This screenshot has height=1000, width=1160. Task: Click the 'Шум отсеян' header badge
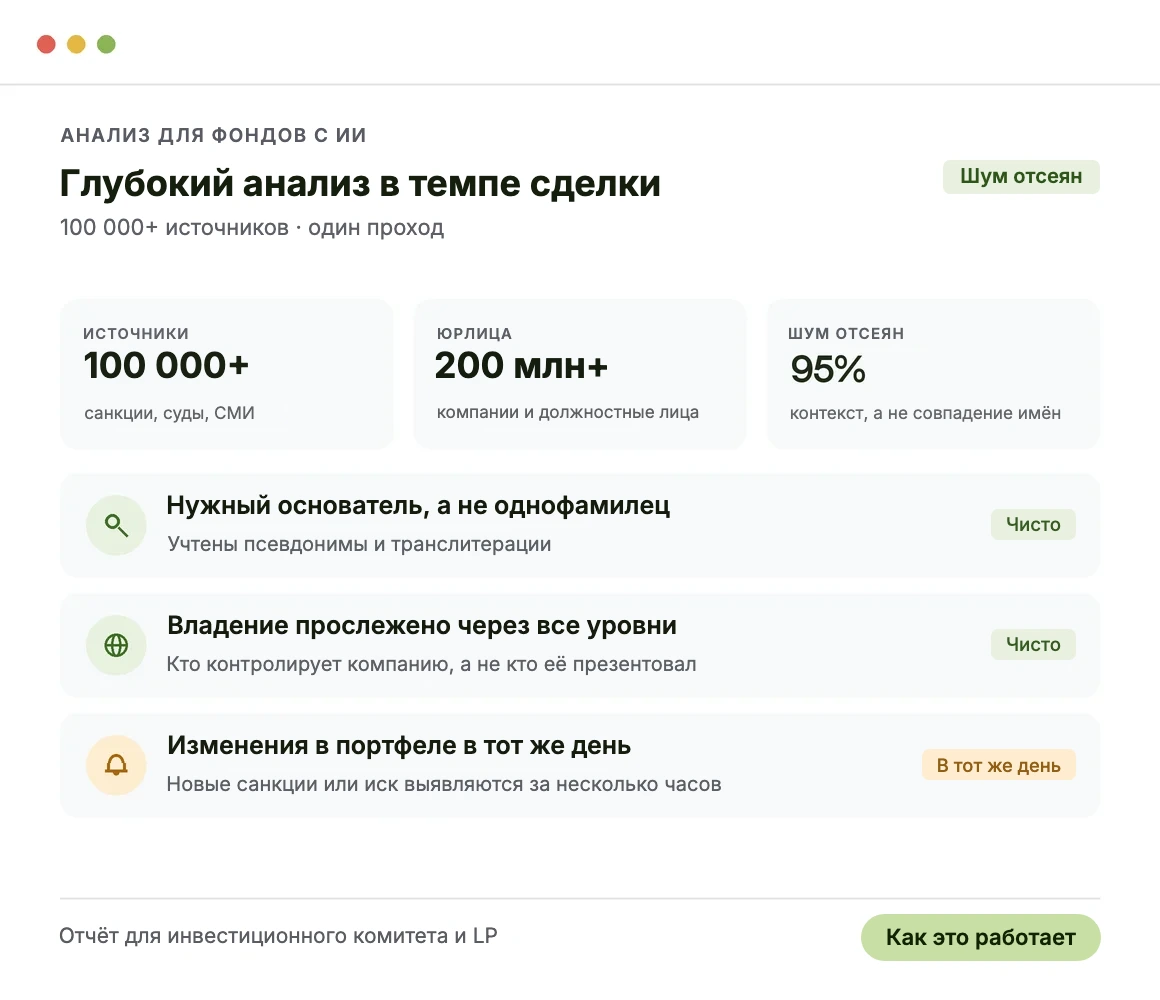click(1021, 177)
